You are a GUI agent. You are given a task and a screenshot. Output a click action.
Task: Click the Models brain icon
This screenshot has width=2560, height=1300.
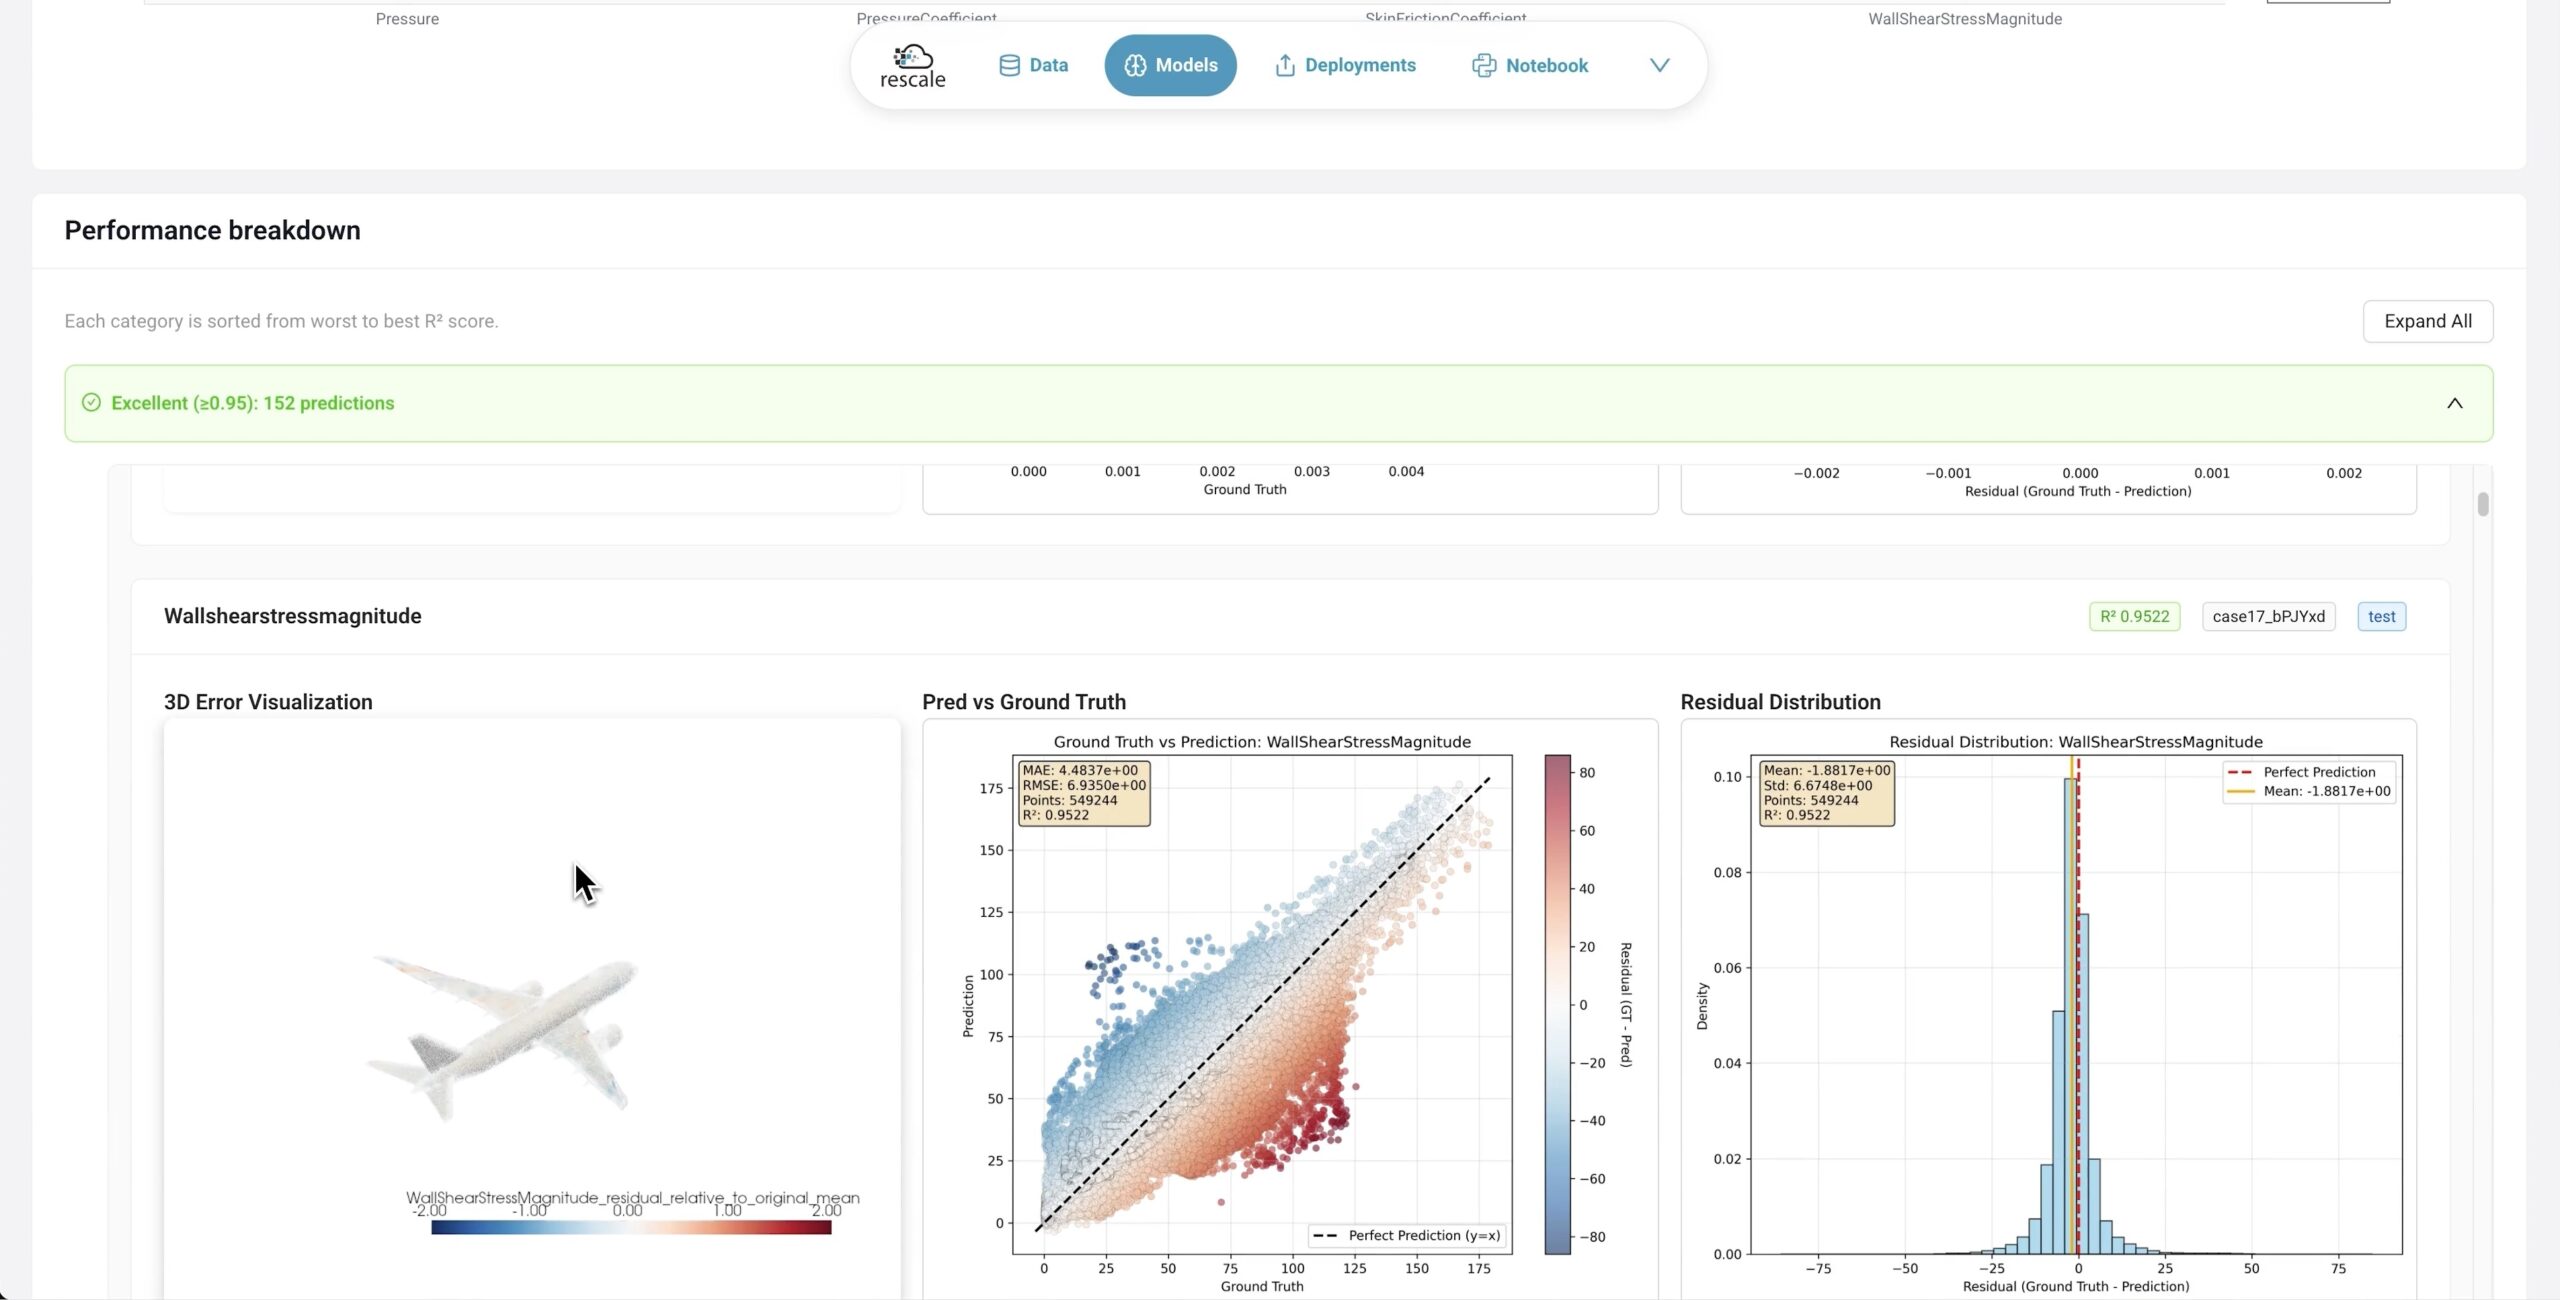1135,66
